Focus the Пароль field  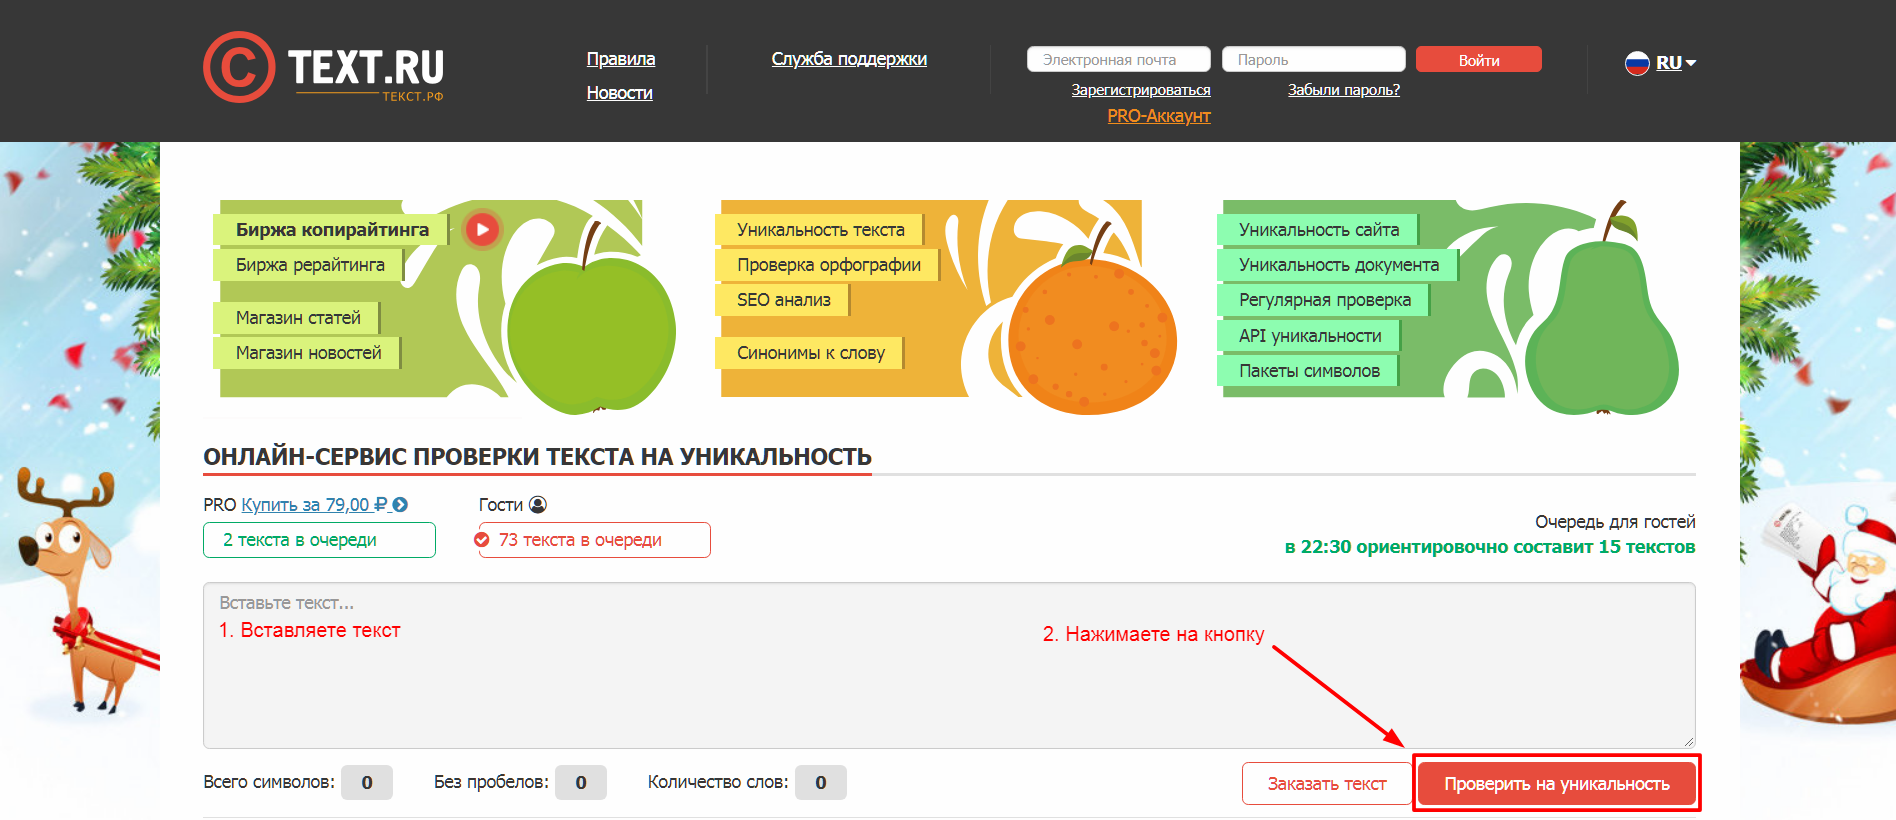coord(1314,60)
